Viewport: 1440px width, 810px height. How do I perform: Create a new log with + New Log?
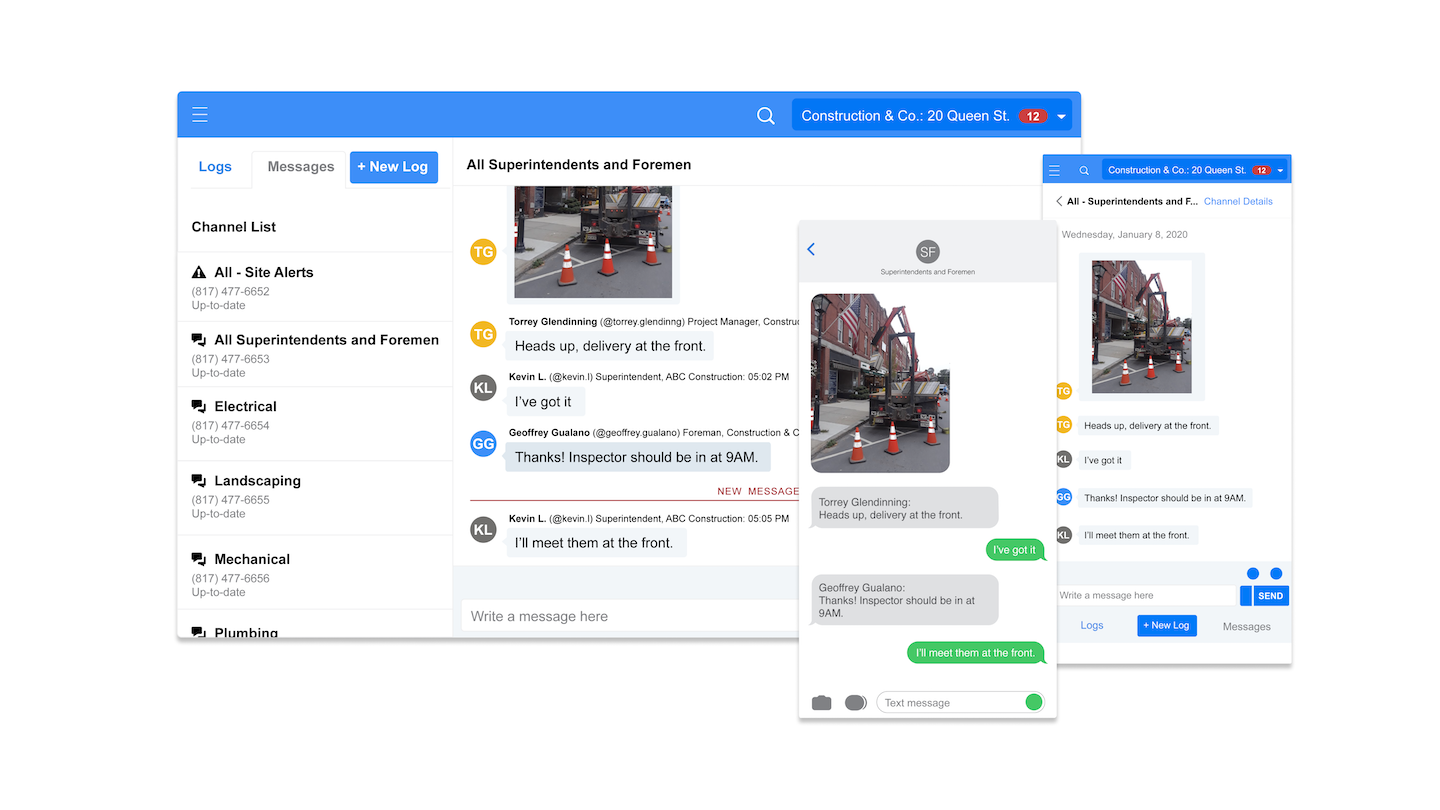click(393, 167)
